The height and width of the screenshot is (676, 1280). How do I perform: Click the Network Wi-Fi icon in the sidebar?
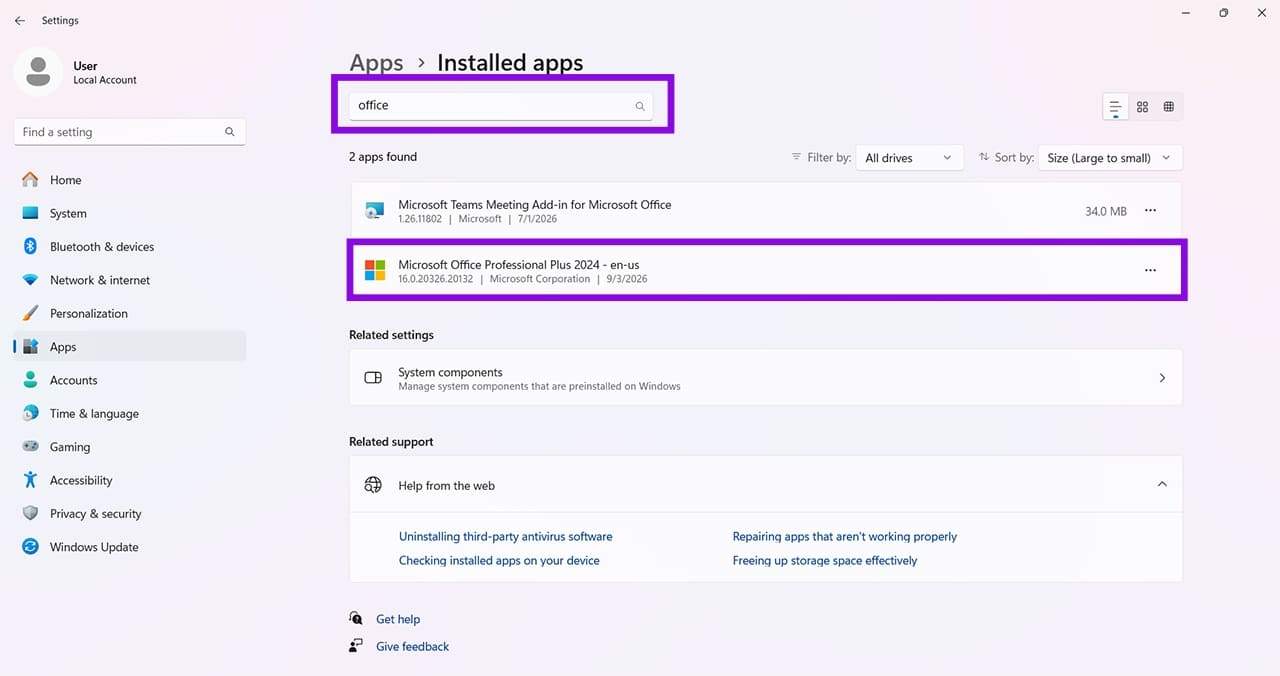30,280
